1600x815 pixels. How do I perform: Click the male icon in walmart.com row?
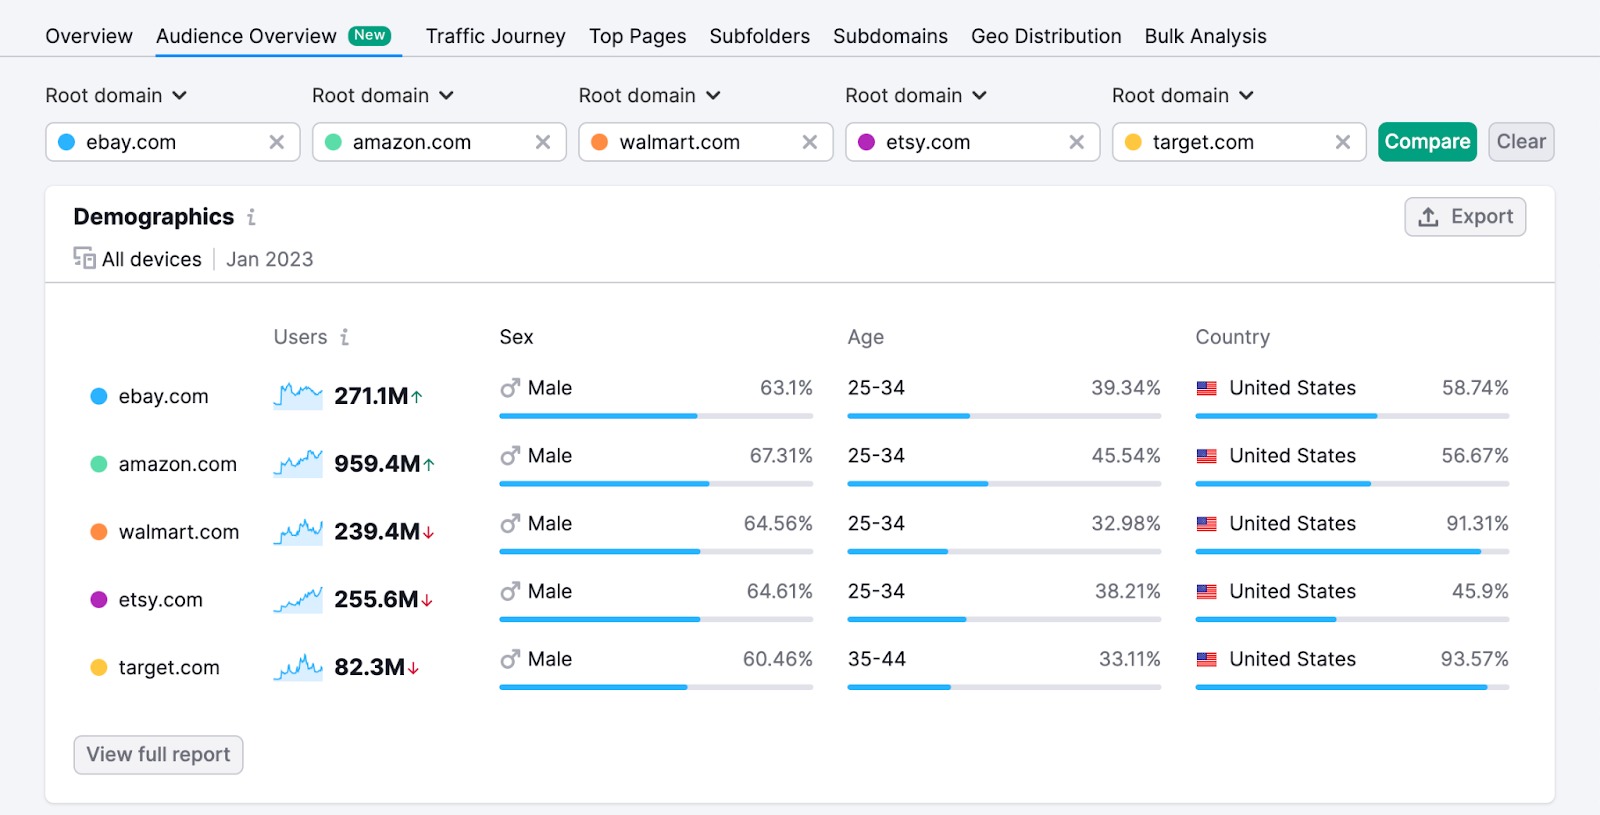510,524
